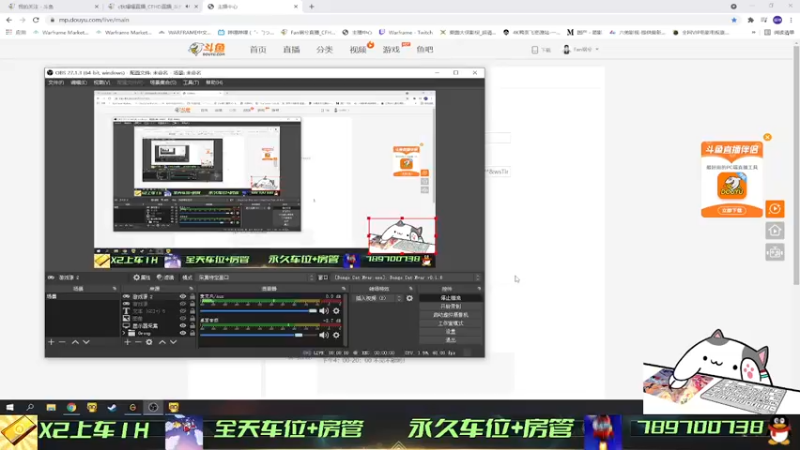Toggle visibility of the Group source

tap(183, 333)
